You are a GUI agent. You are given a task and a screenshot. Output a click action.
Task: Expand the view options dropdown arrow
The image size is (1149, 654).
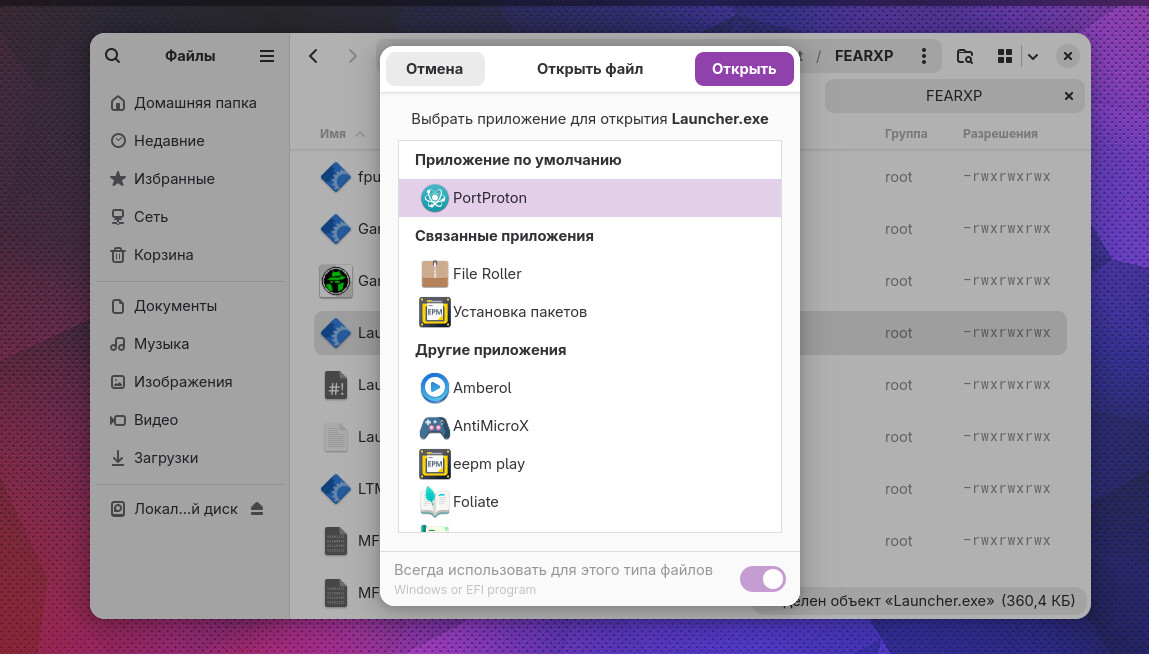[x=1033, y=56]
